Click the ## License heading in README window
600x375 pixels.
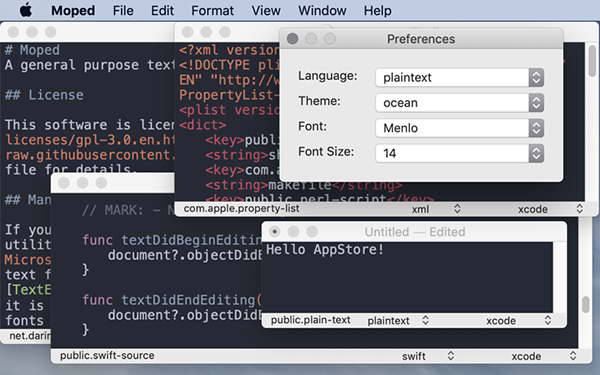coord(44,95)
